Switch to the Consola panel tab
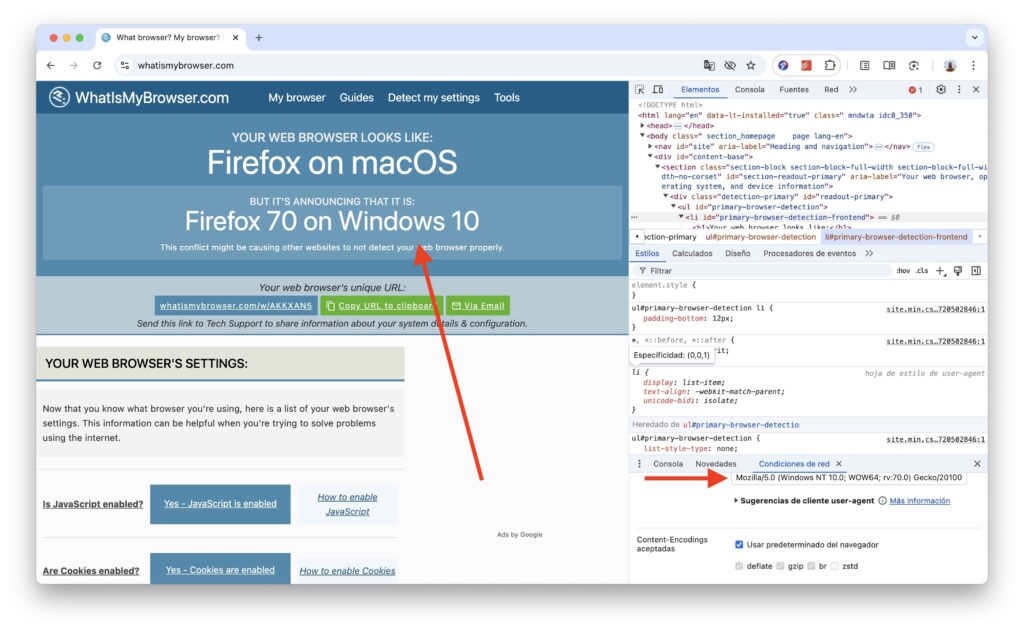This screenshot has height=632, width=1024. pos(749,89)
